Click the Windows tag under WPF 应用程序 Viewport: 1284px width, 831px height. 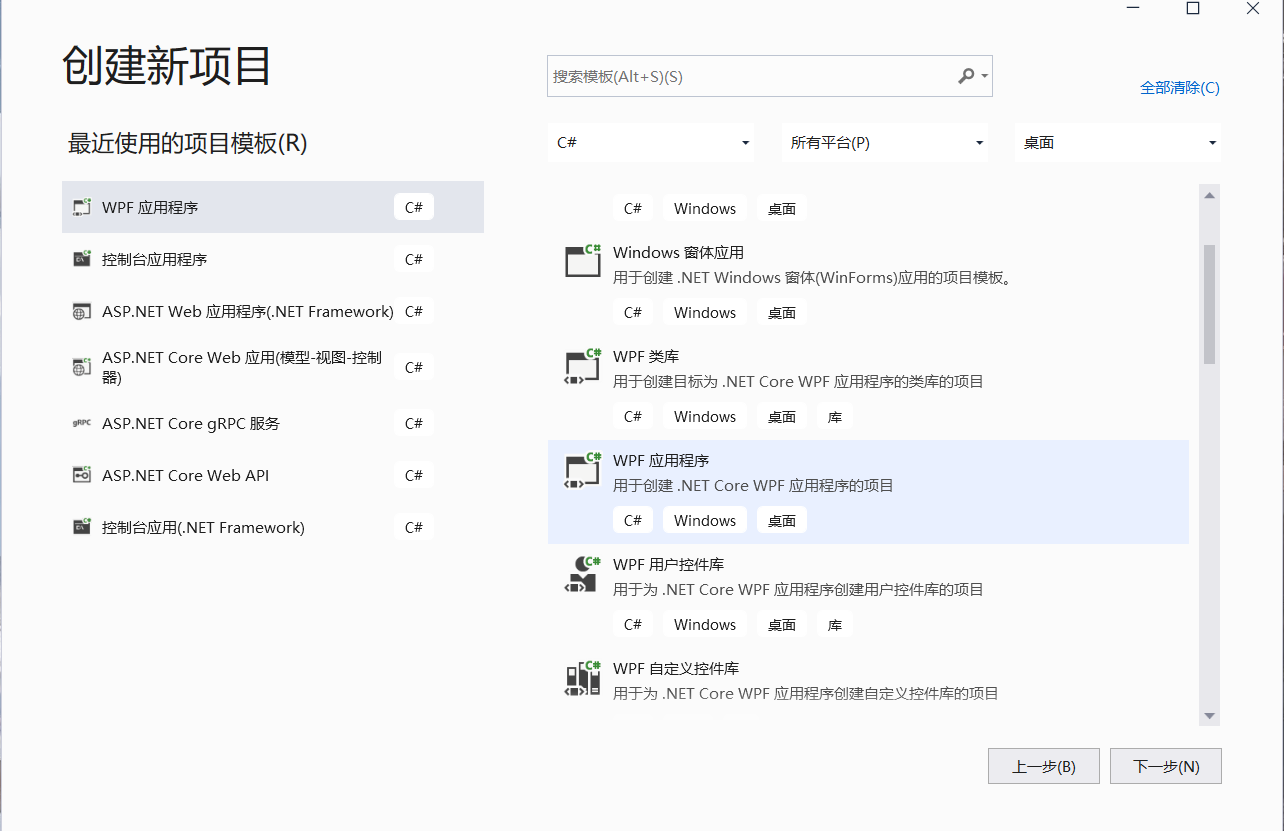pyautogui.click(x=704, y=520)
